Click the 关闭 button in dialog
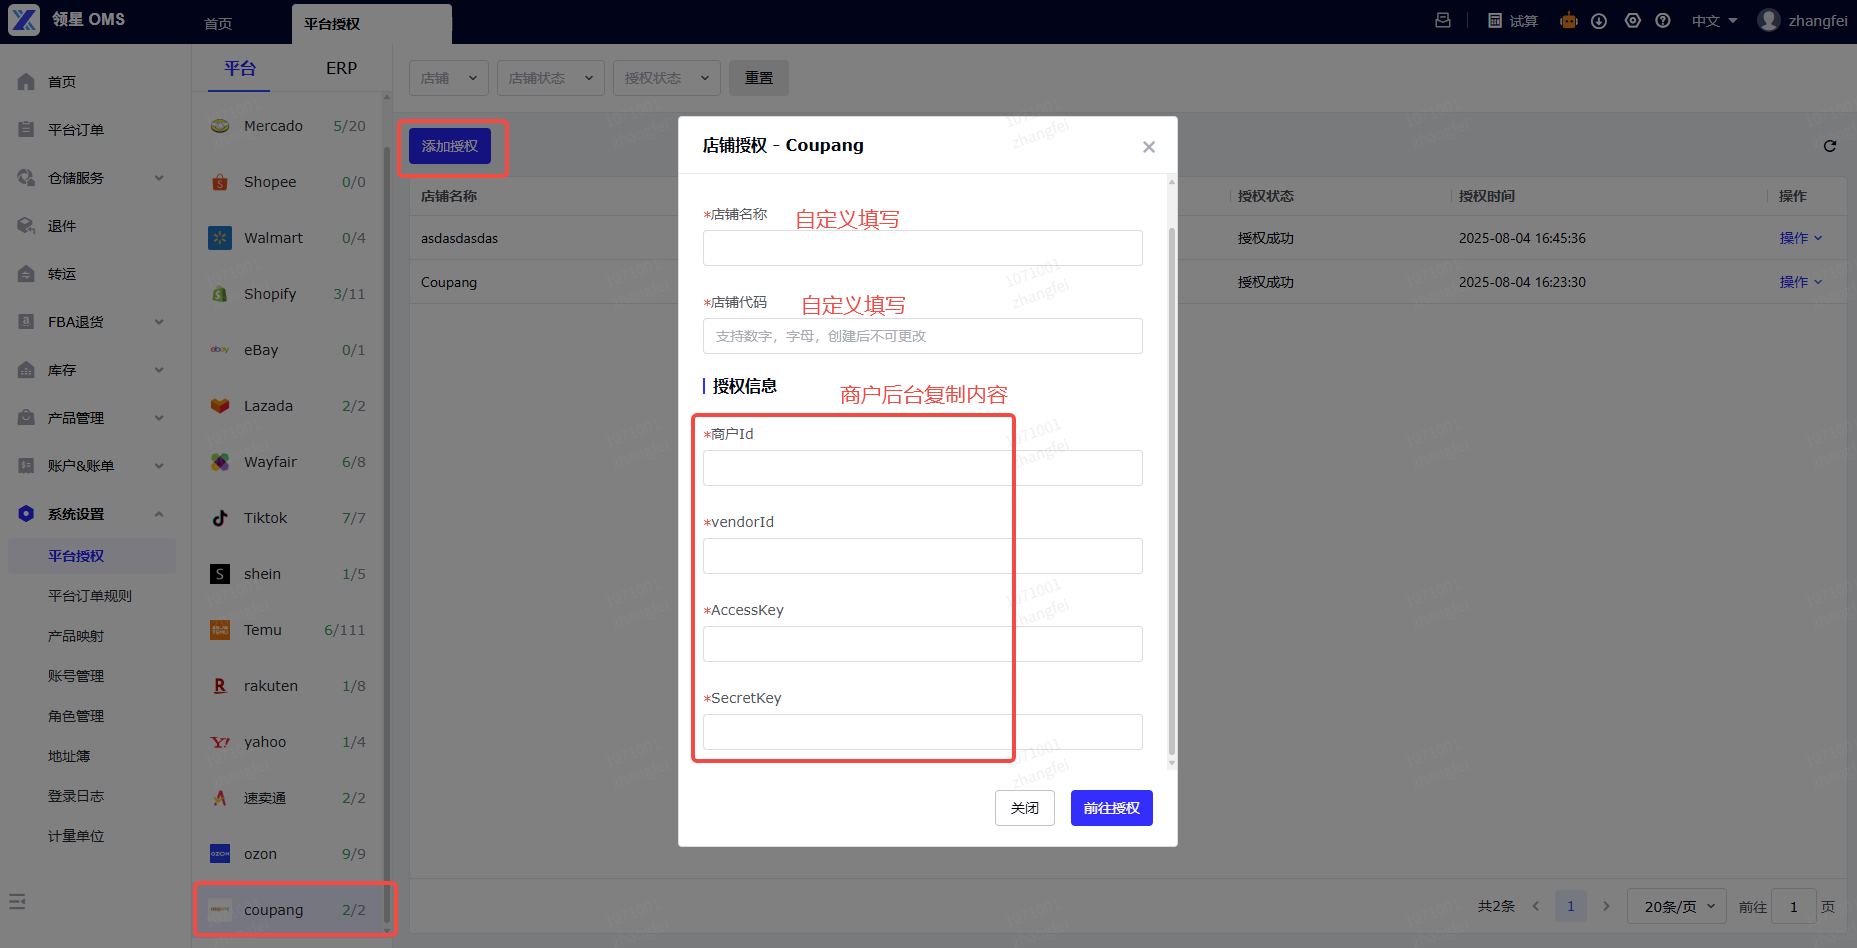1857x948 pixels. 1025,808
